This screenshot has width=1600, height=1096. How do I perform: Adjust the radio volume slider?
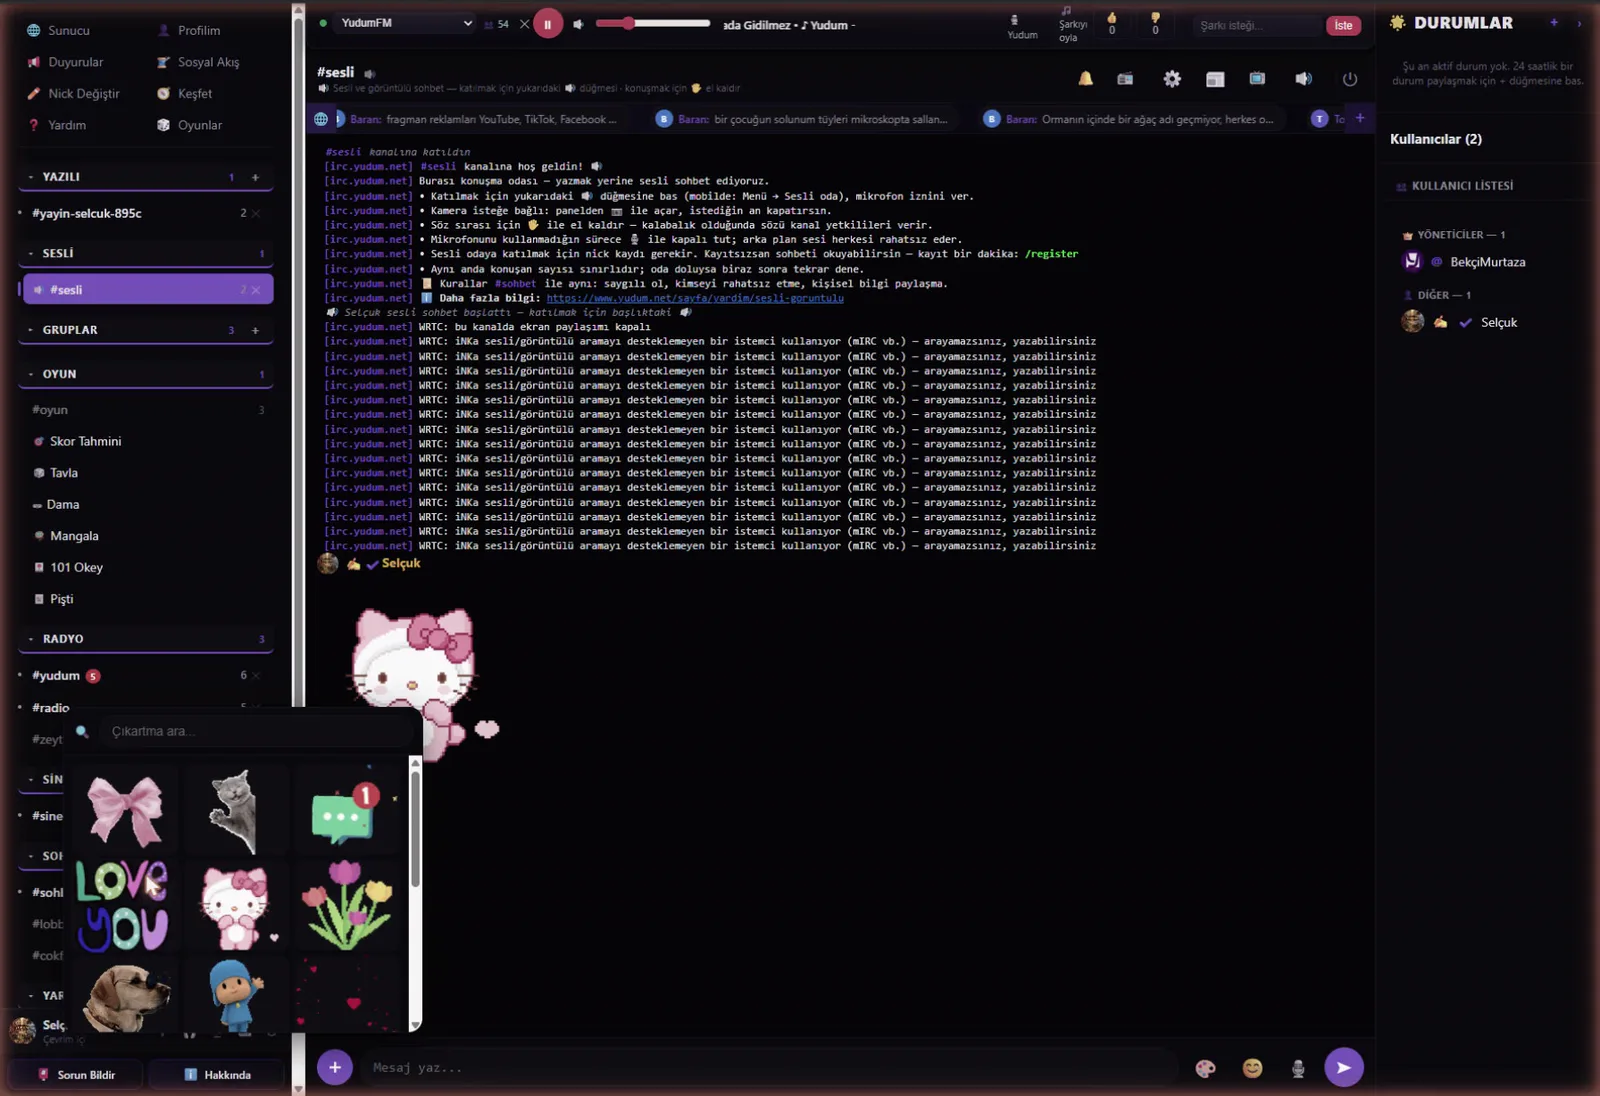(x=652, y=23)
